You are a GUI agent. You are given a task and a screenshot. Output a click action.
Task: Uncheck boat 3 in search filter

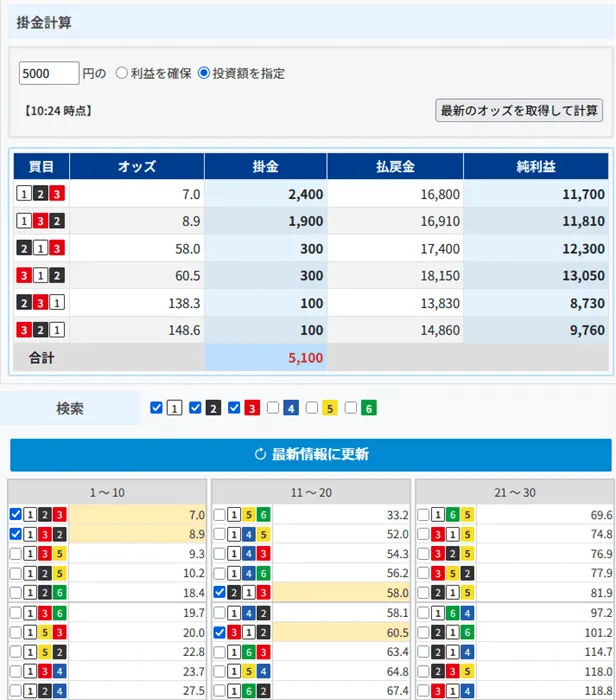pyautogui.click(x=234, y=408)
